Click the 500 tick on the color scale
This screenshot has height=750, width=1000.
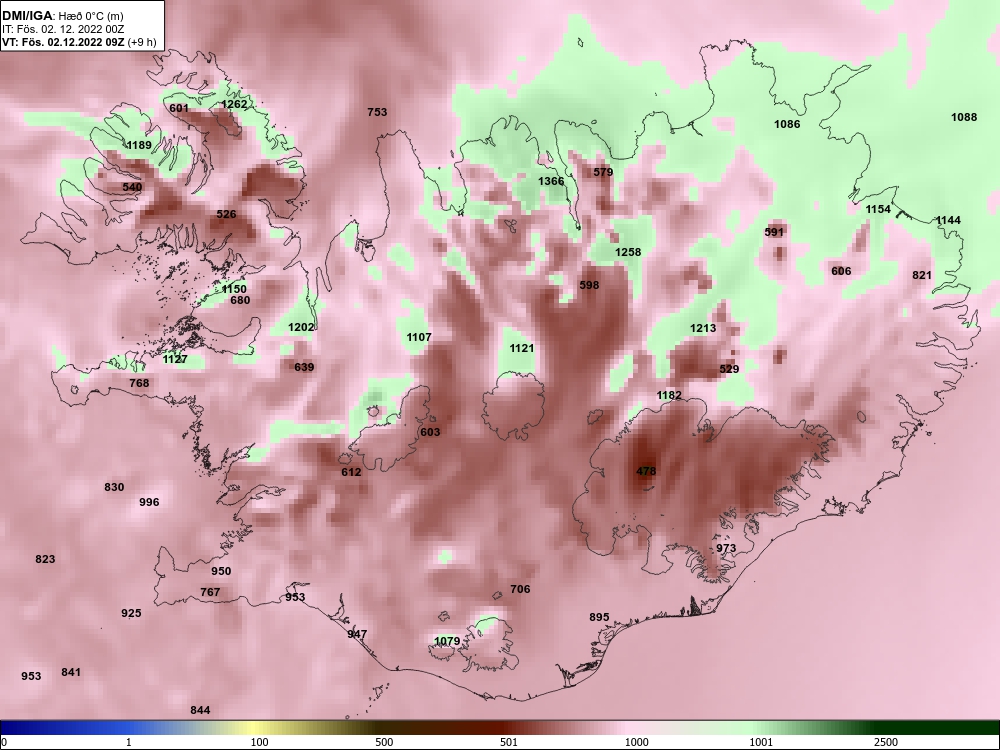pos(384,742)
